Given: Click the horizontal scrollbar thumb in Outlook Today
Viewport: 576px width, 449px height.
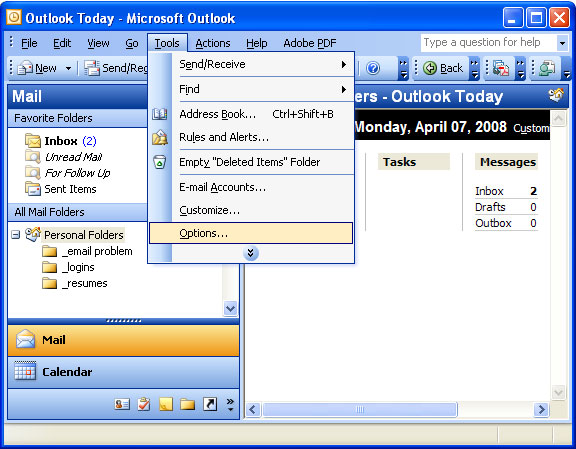Looking at the screenshot, I should 360,409.
